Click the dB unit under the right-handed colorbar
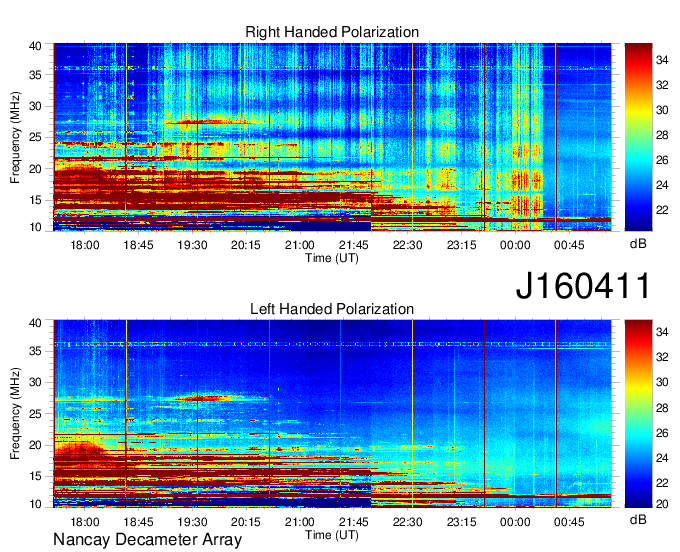The width and height of the screenshot is (680, 552). 638,244
